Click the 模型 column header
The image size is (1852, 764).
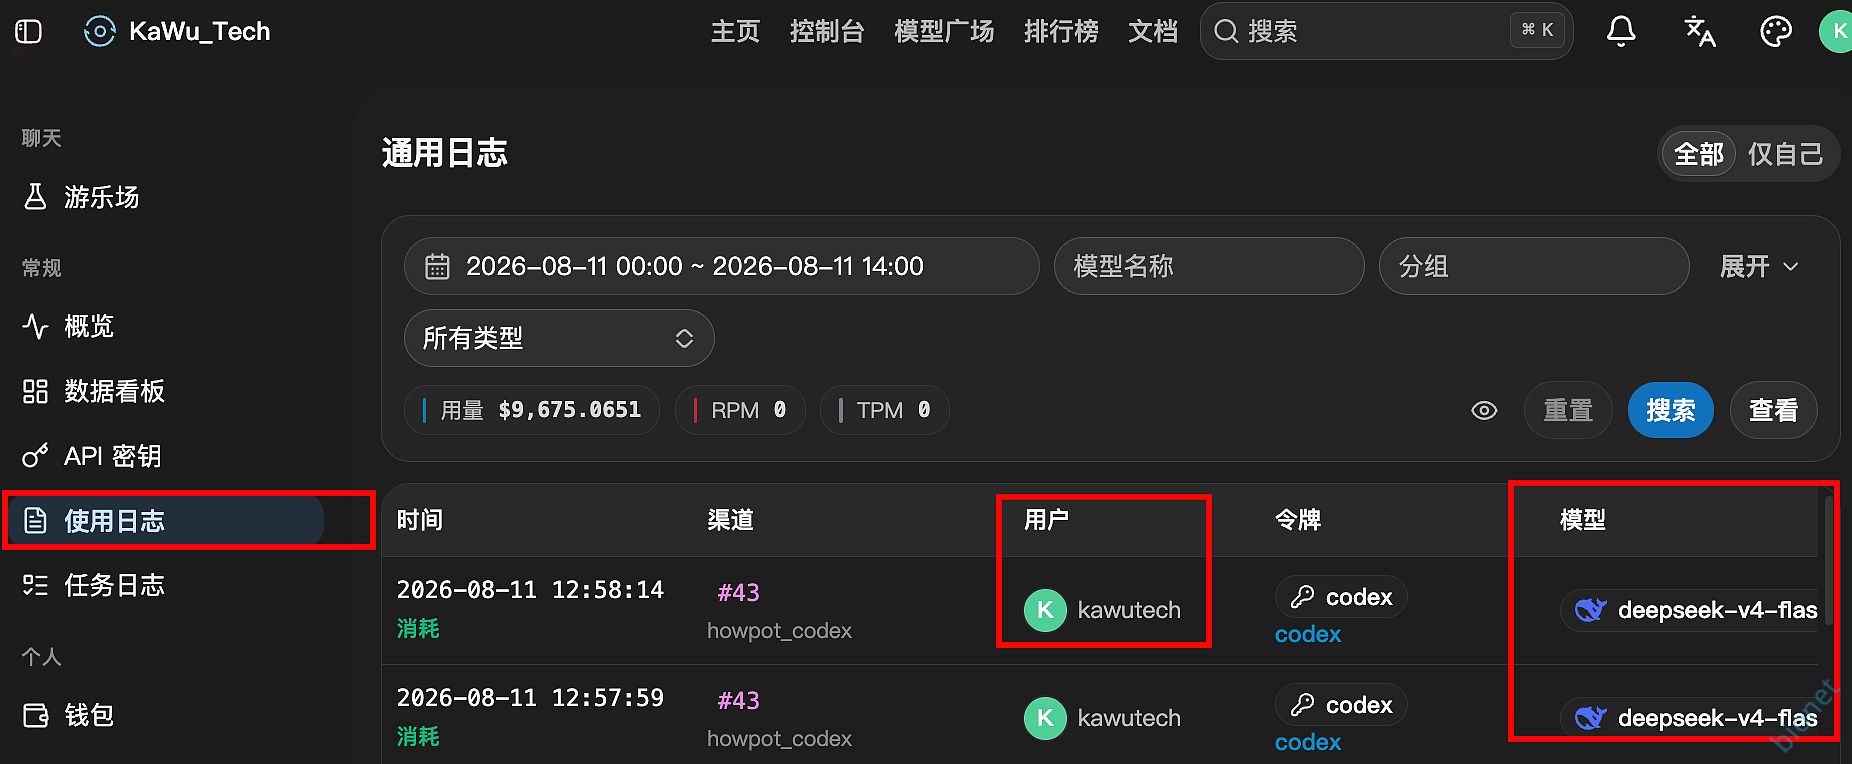click(x=1583, y=520)
